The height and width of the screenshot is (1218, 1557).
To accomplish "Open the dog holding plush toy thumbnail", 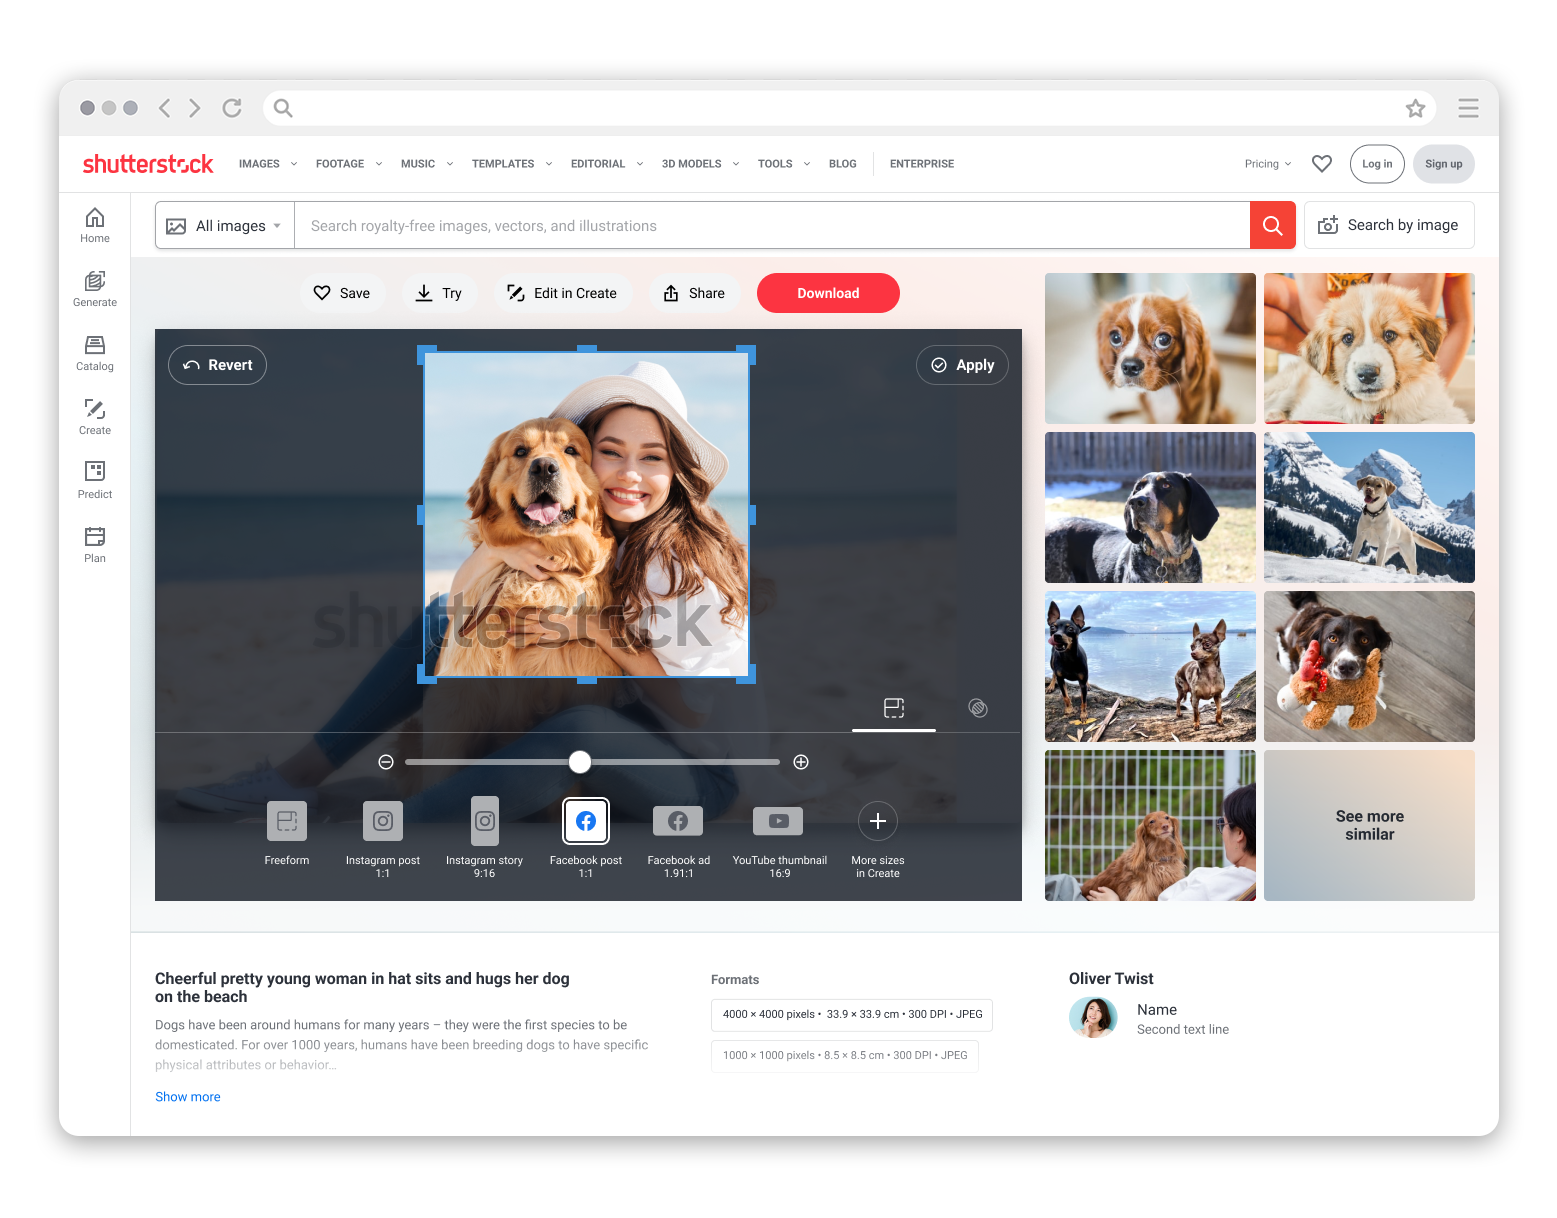I will (x=1369, y=666).
